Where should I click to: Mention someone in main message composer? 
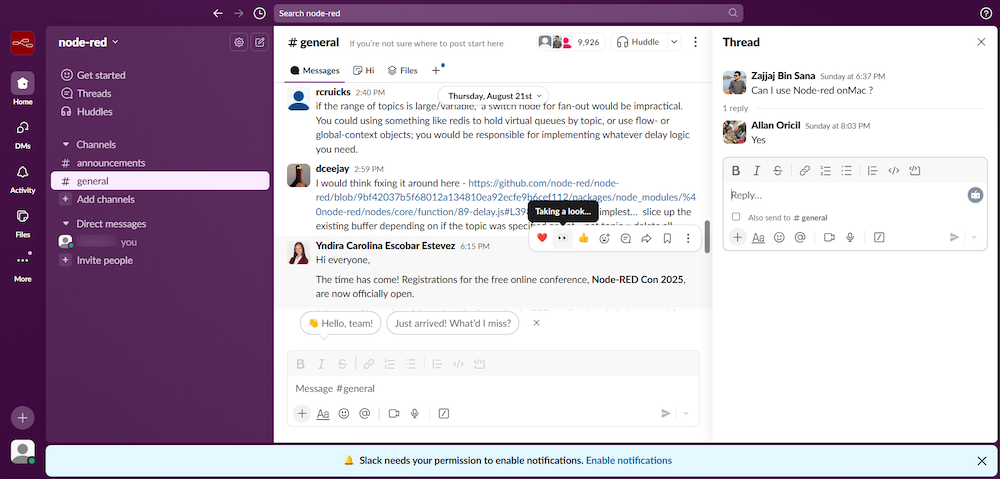pyautogui.click(x=365, y=413)
